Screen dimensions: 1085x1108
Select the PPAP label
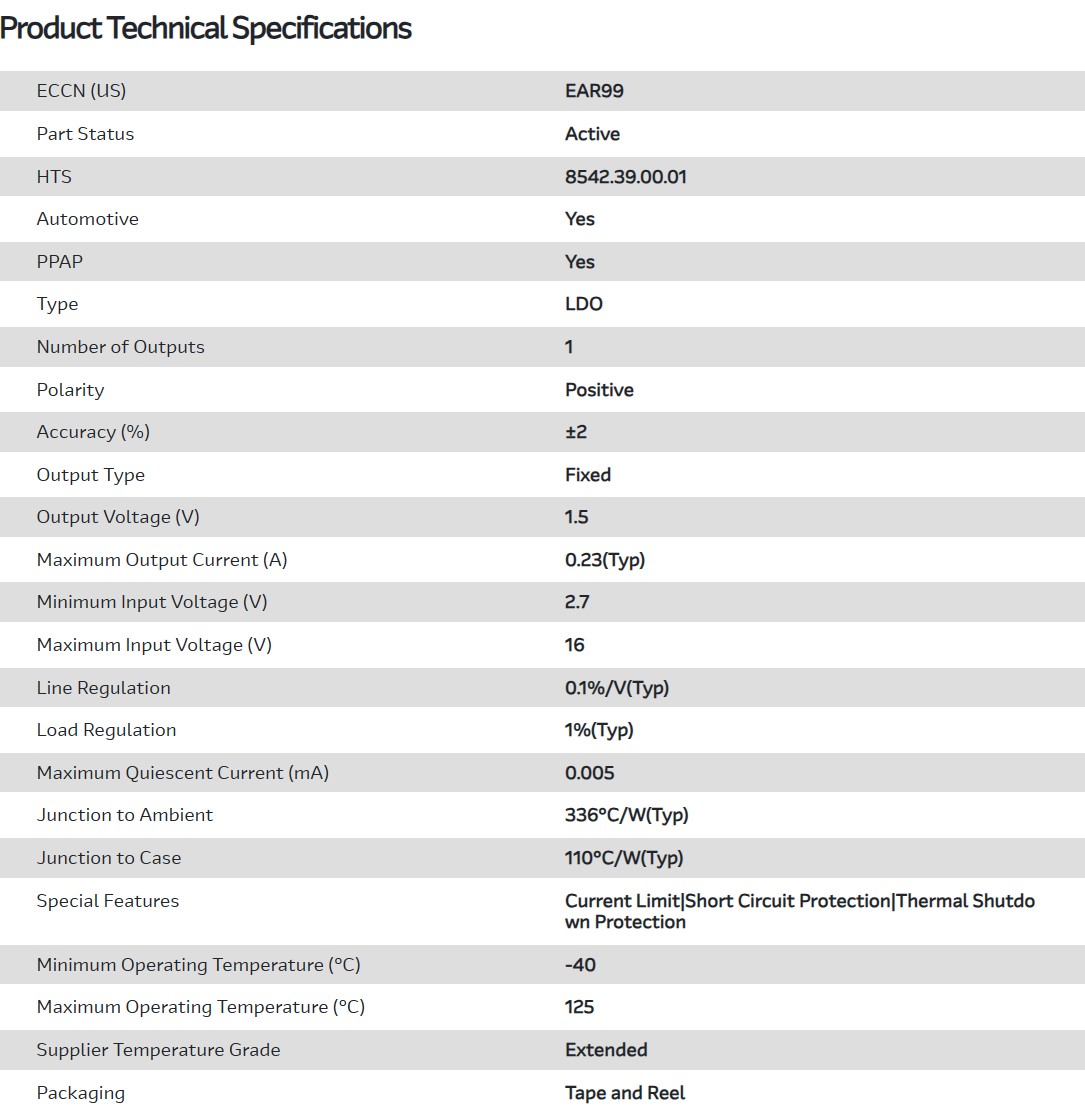[x=60, y=262]
